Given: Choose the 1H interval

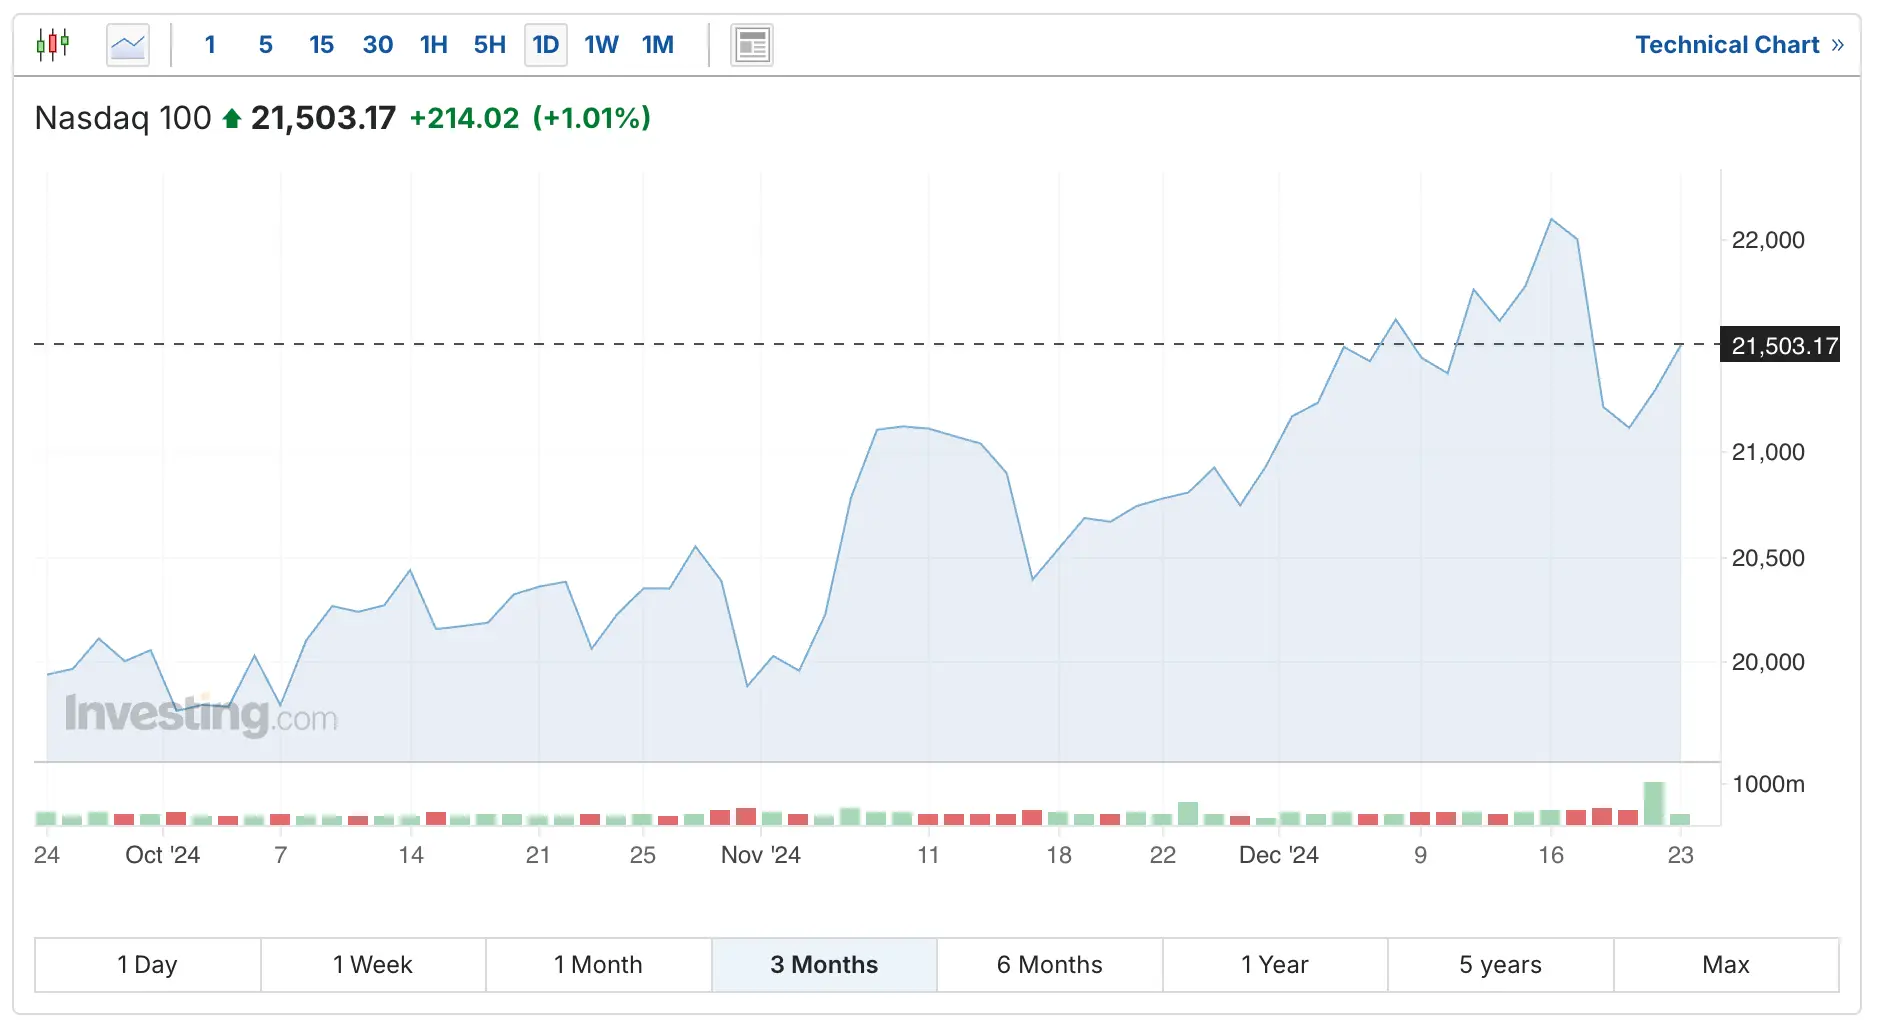Looking at the screenshot, I should coord(433,45).
